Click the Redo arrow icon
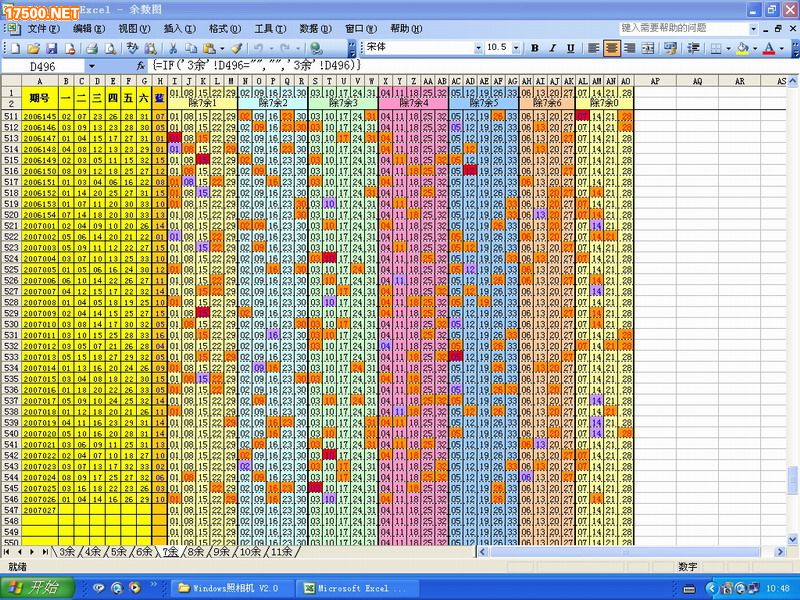800x600 pixels. [285, 48]
